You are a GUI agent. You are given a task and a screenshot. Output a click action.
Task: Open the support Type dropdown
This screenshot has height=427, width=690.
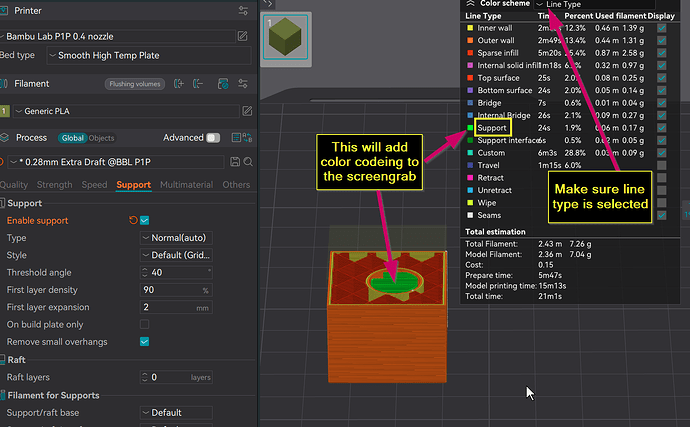(x=176, y=238)
